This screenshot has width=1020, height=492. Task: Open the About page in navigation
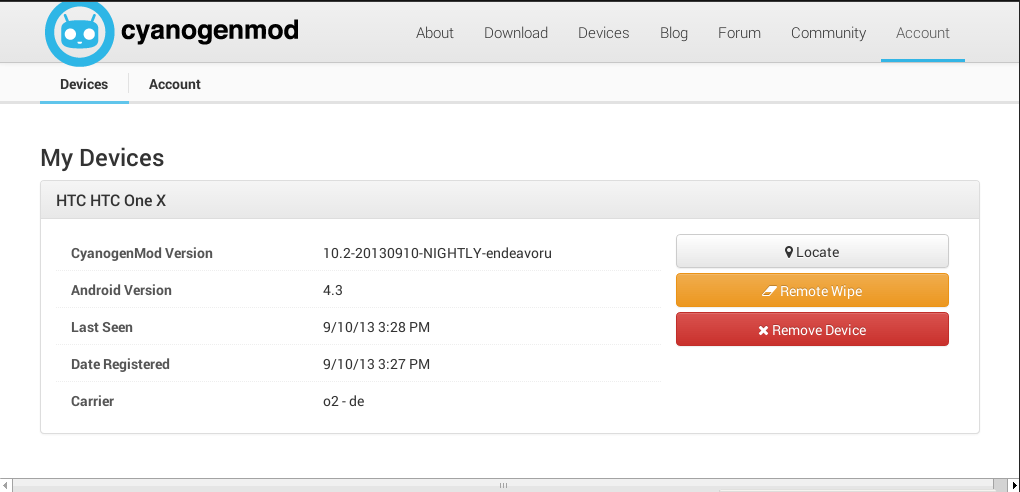pyautogui.click(x=434, y=33)
